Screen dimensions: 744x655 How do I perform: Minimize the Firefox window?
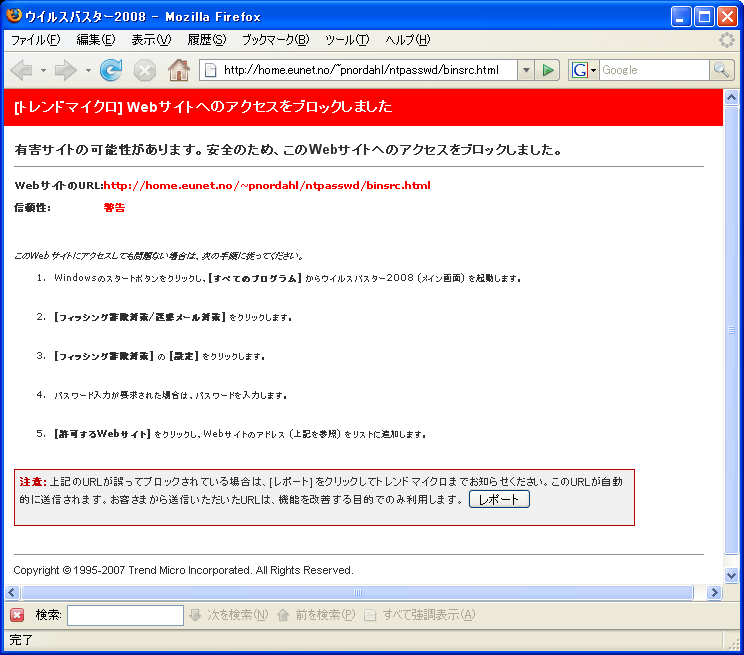coord(681,17)
